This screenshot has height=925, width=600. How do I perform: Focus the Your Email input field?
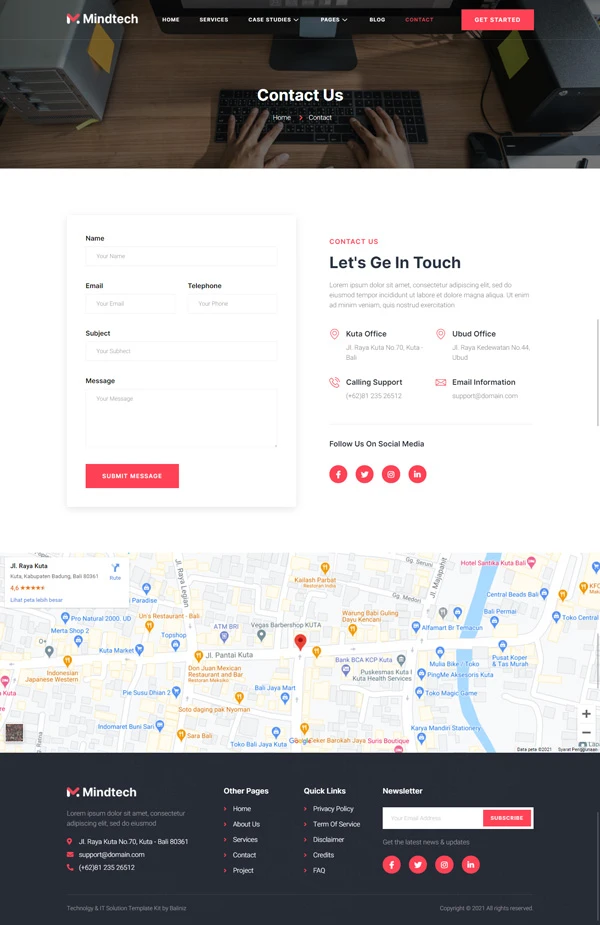(130, 303)
